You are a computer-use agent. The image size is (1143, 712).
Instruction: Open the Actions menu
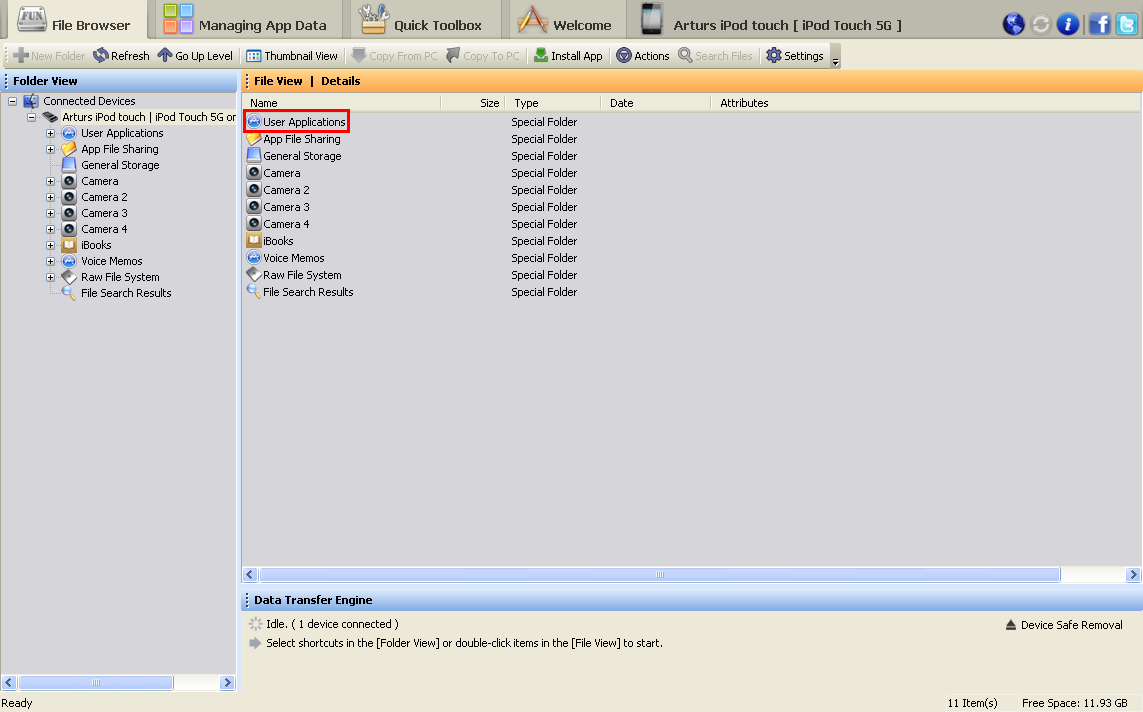pos(643,55)
